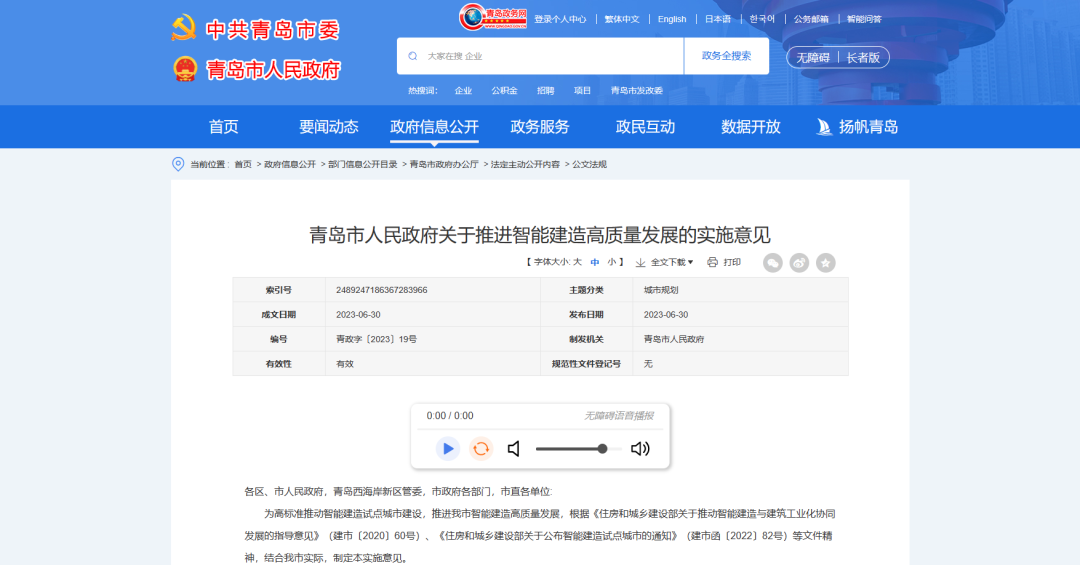The height and width of the screenshot is (565, 1080).
Task: Focus the search input field
Action: tap(540, 56)
